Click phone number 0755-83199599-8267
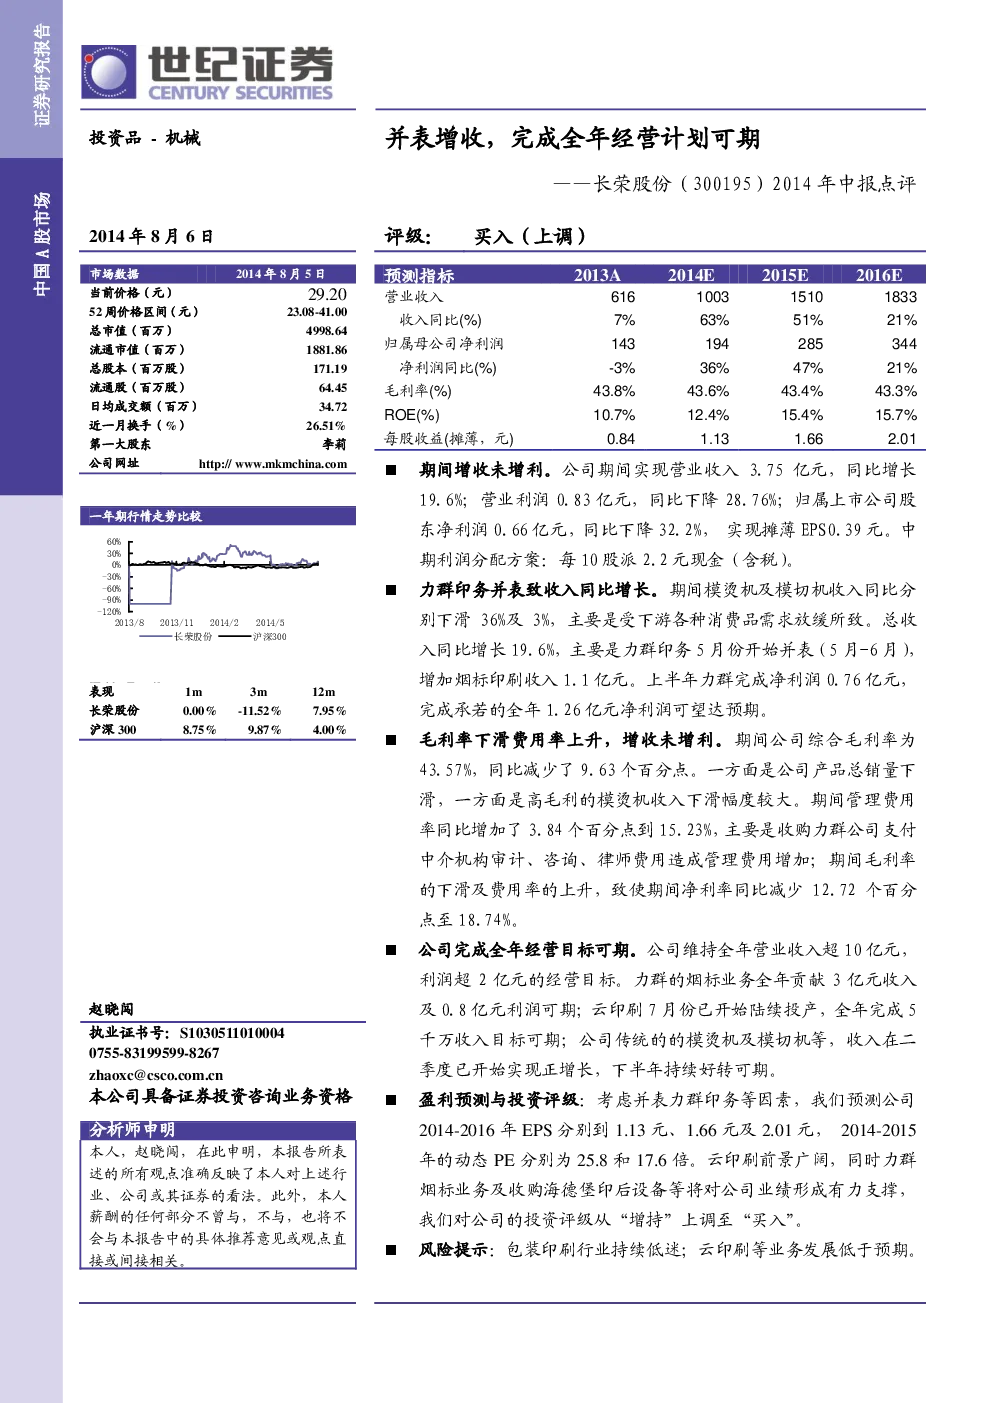 (154, 1053)
